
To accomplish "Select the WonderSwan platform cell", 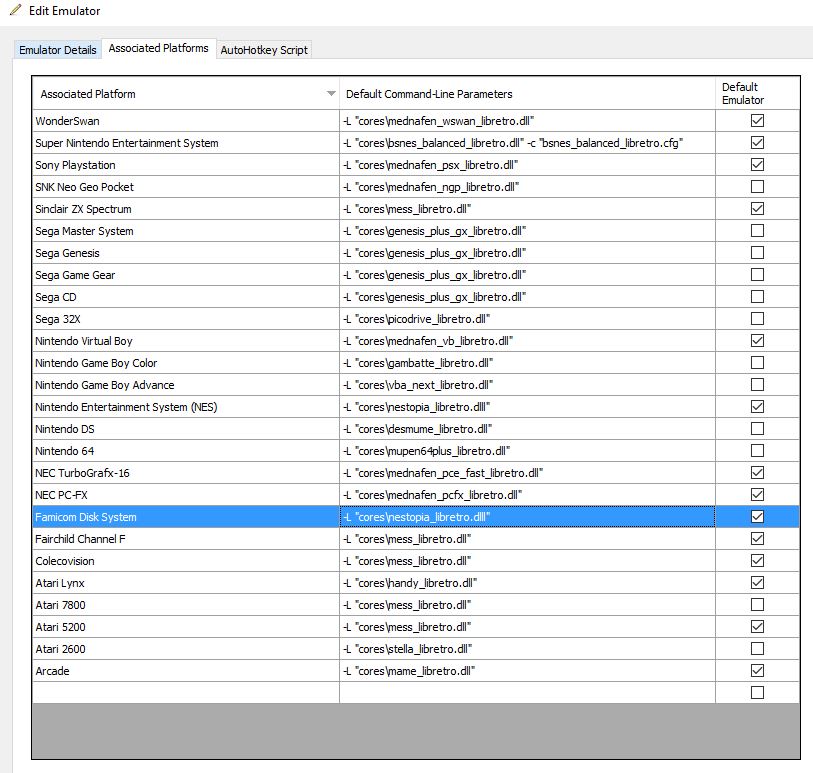I will click(186, 121).
